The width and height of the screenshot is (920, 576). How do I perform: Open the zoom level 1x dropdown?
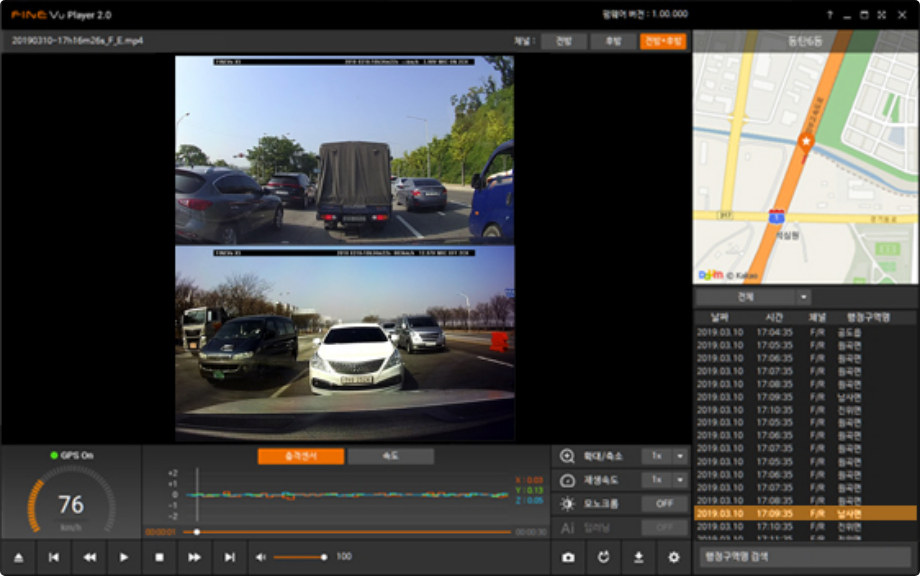[x=679, y=456]
